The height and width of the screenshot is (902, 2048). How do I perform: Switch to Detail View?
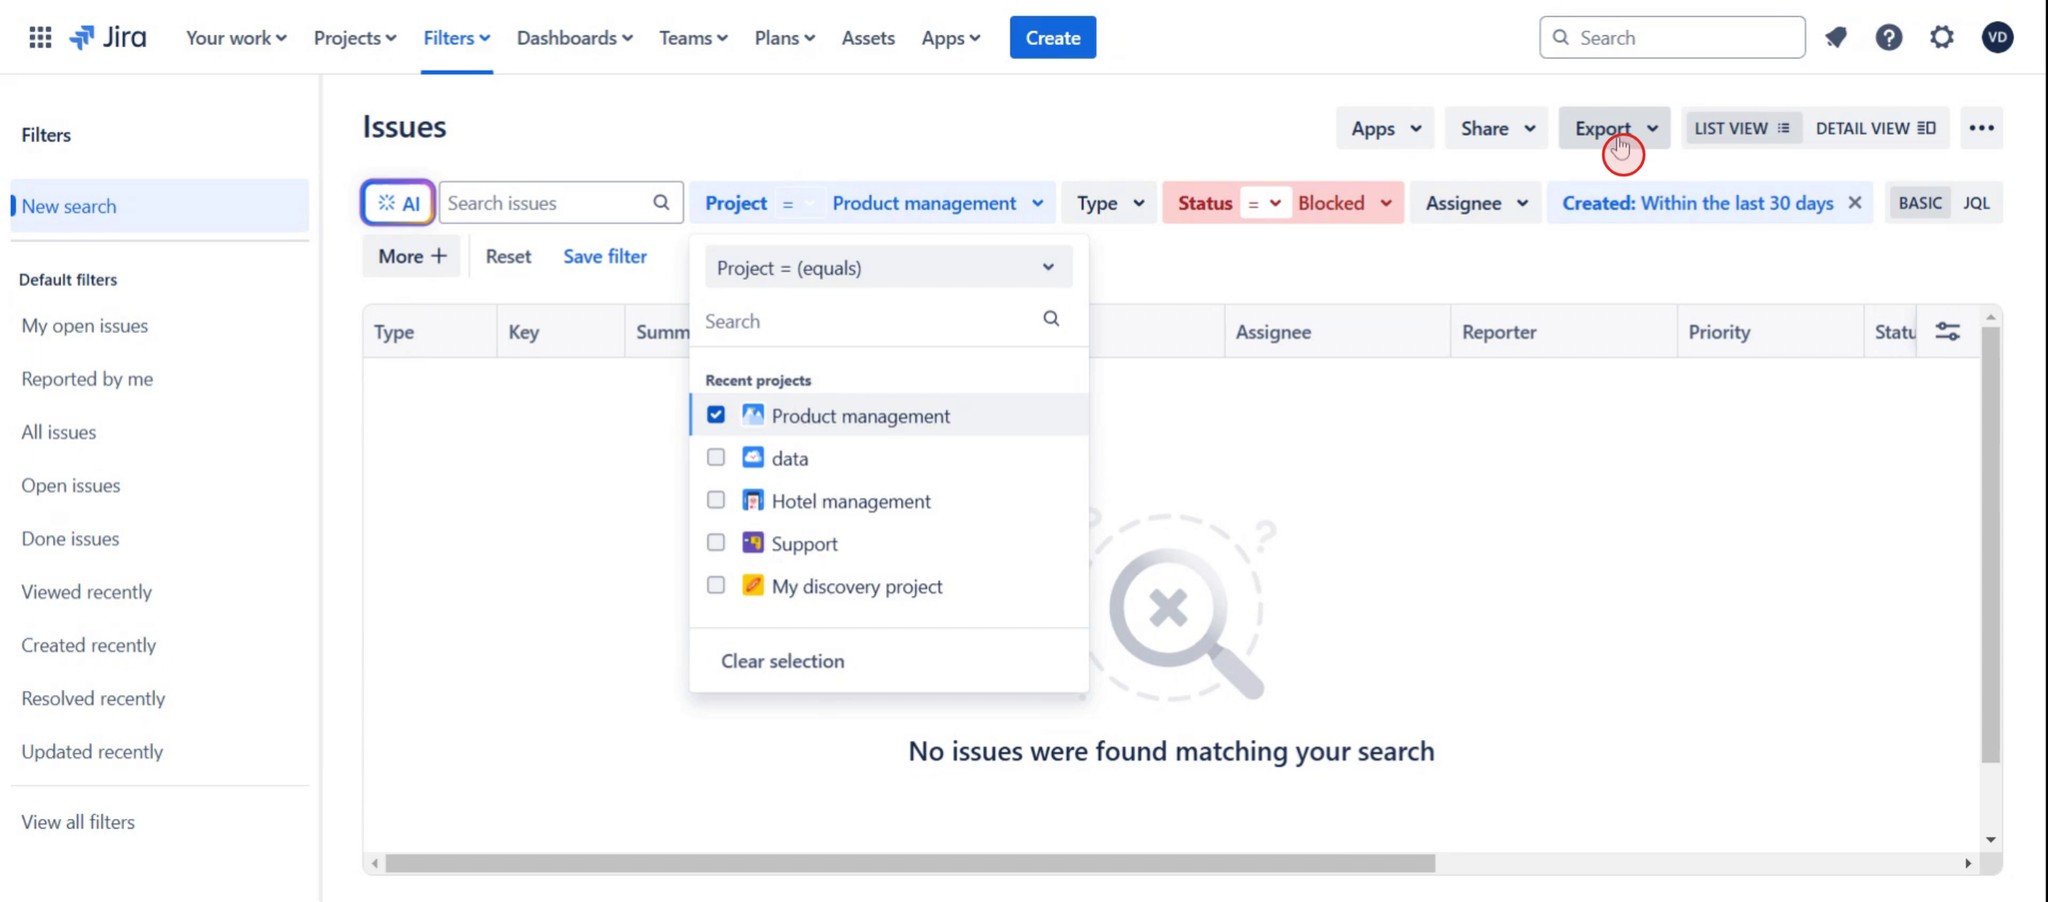1877,128
